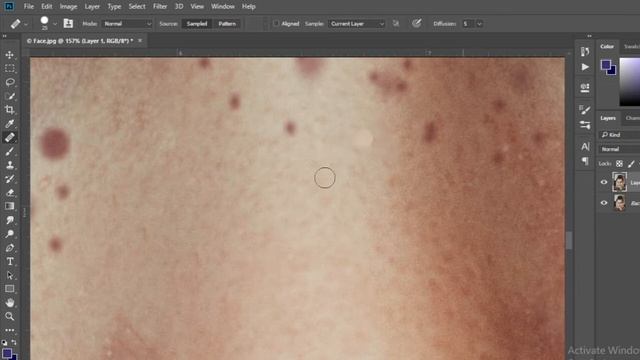Viewport: 640px width, 360px height.
Task: Hide the Background layer eye icon
Action: click(x=604, y=203)
